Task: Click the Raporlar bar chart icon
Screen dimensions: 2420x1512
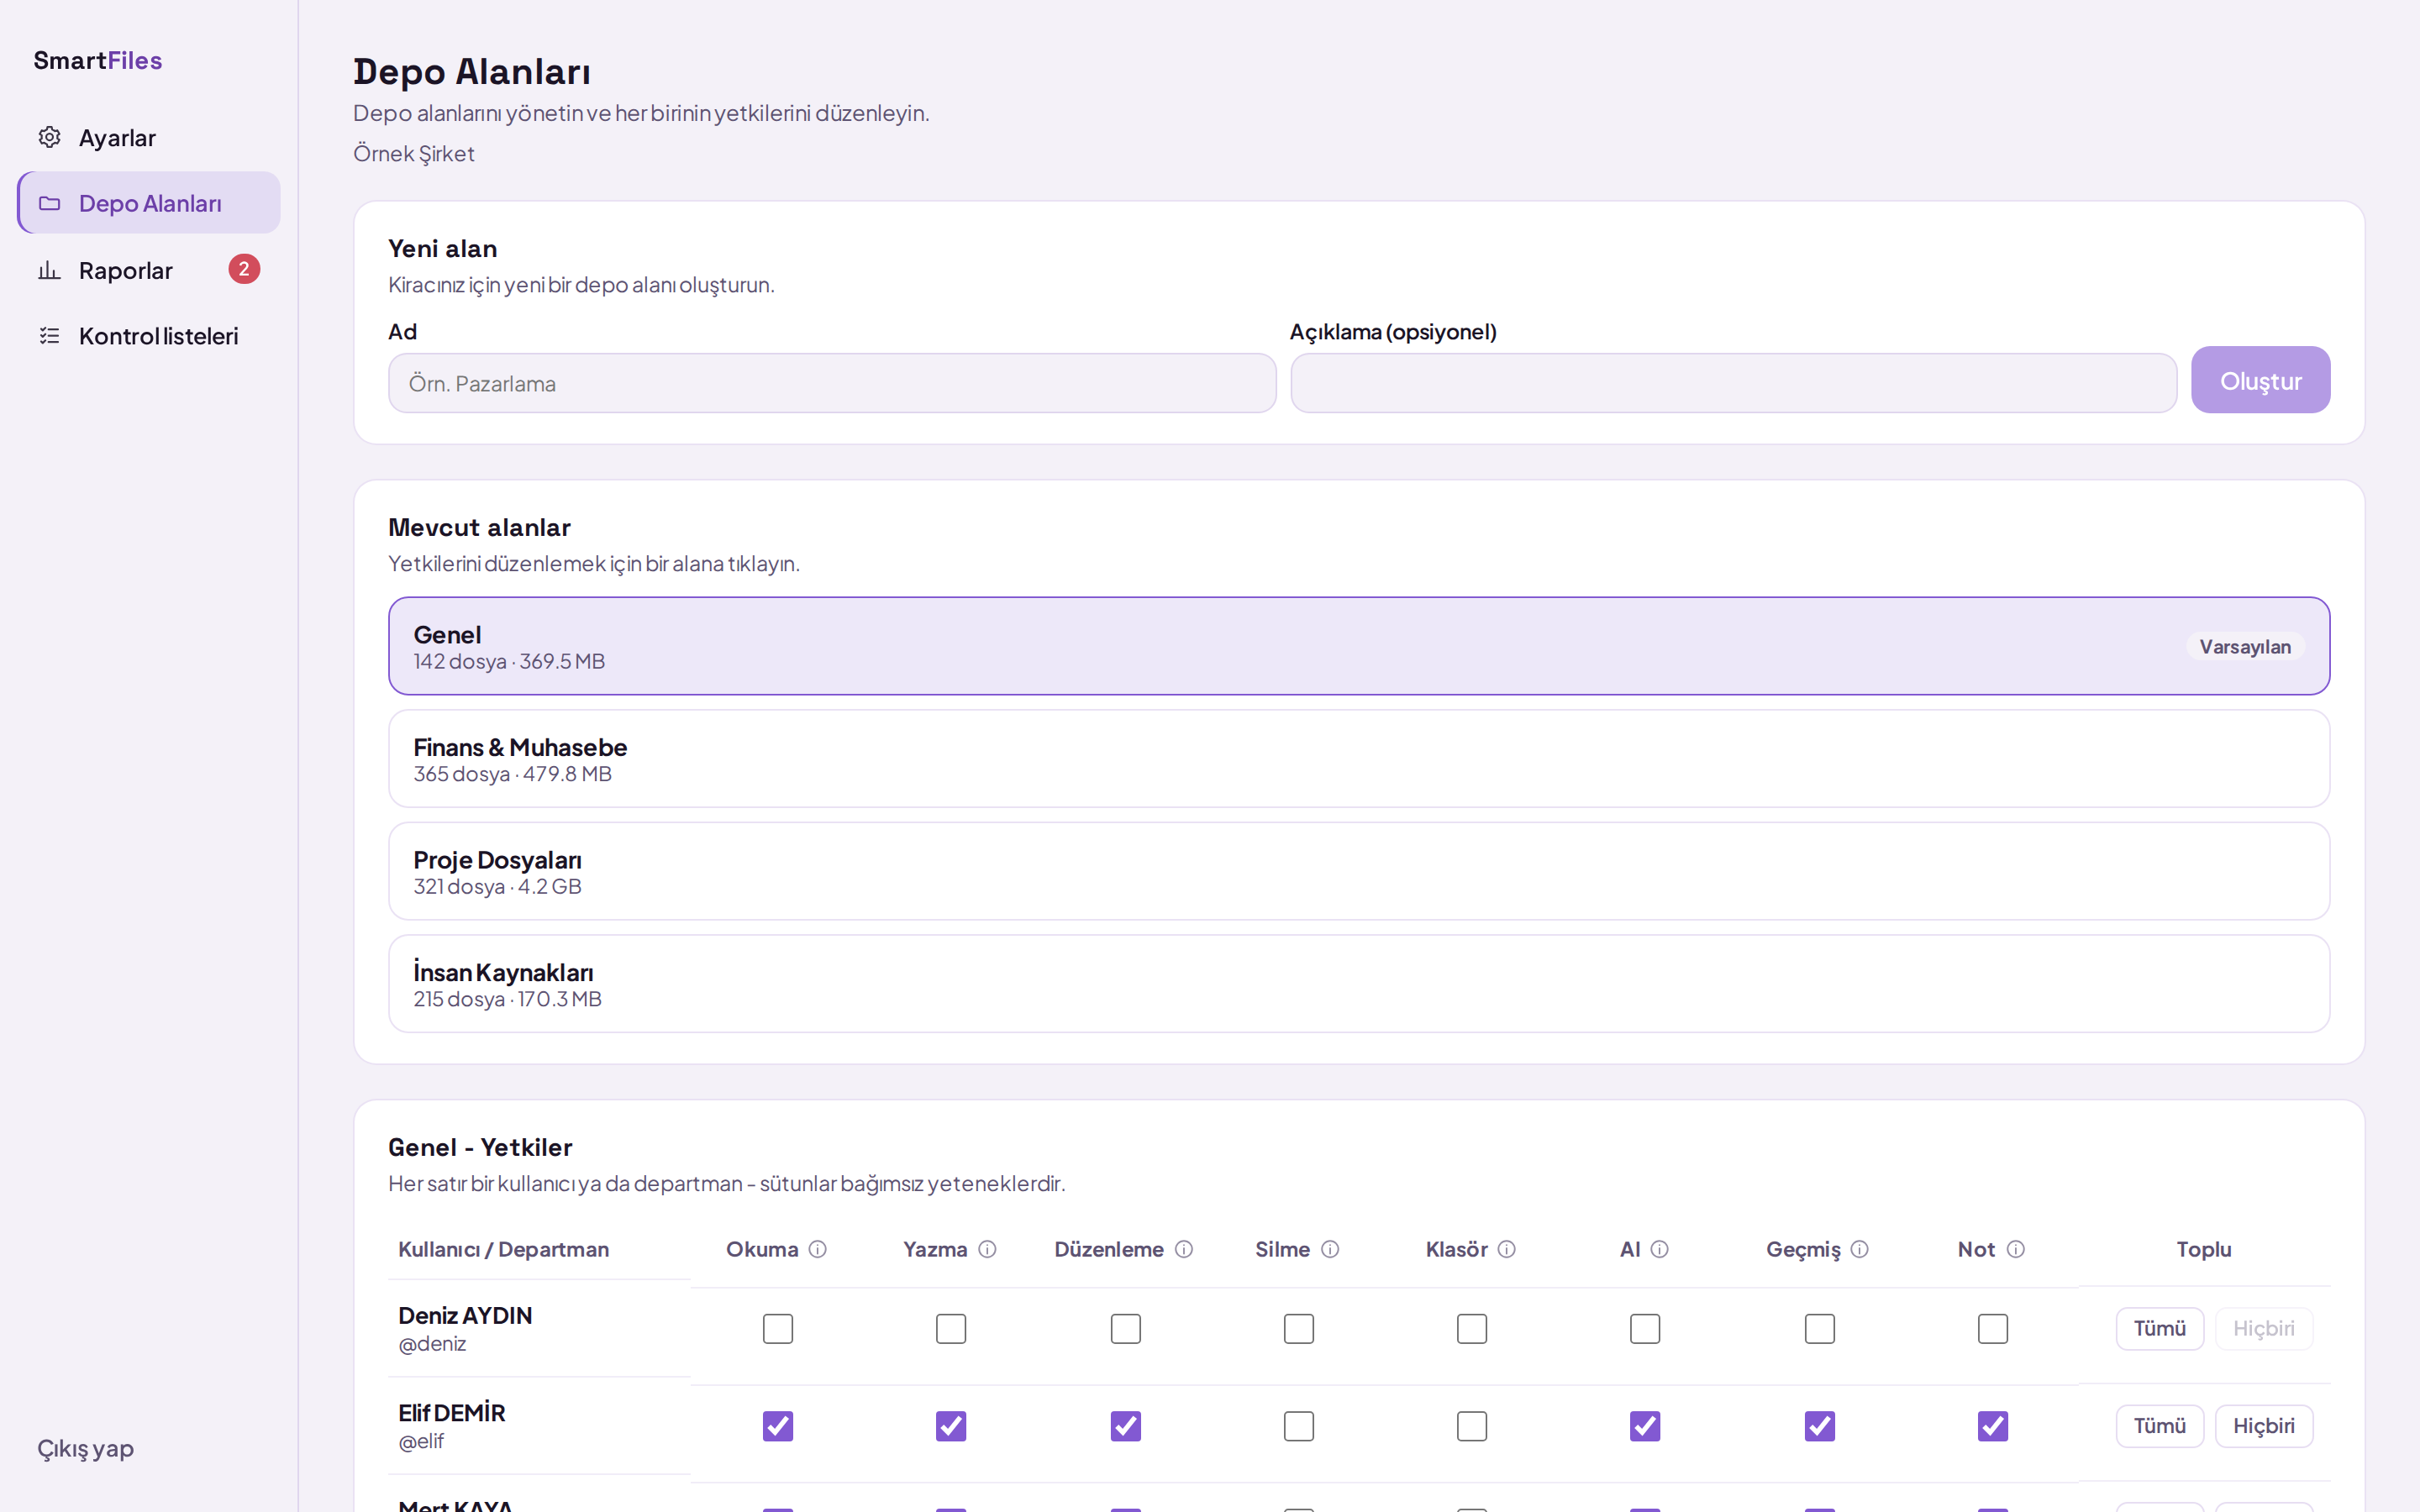Action: [x=49, y=270]
